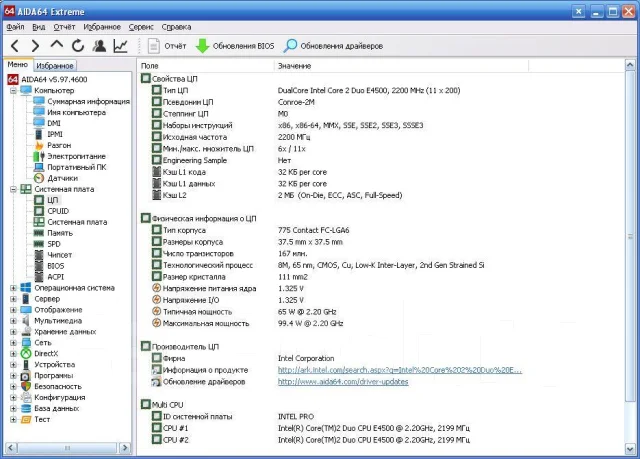Open the graph chart toolbar icon

point(120,46)
